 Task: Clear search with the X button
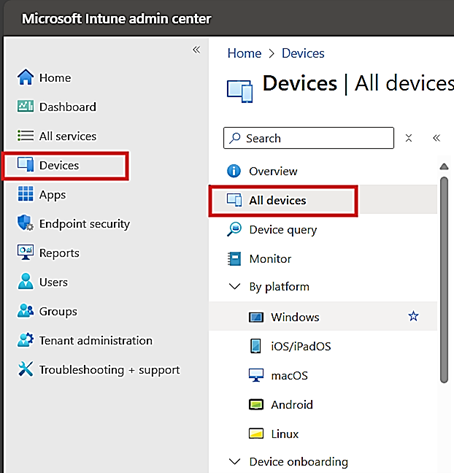(409, 138)
